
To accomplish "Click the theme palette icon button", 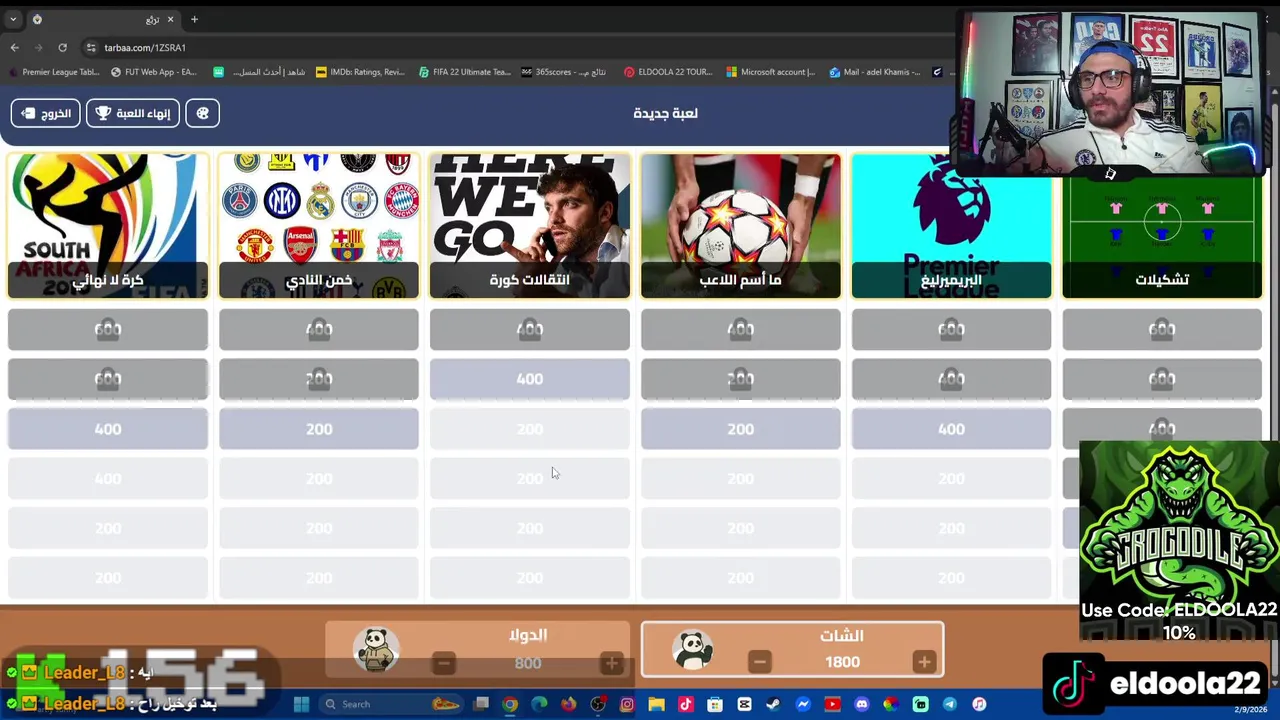I will 202,113.
